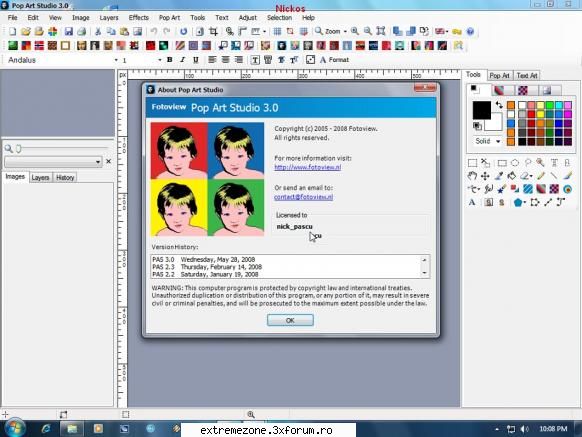Toggle align text right

point(239,60)
